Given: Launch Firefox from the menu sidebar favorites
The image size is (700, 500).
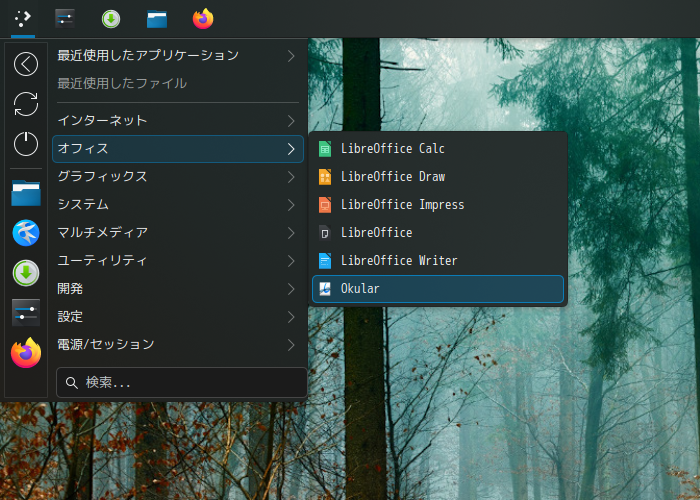Looking at the screenshot, I should point(26,353).
